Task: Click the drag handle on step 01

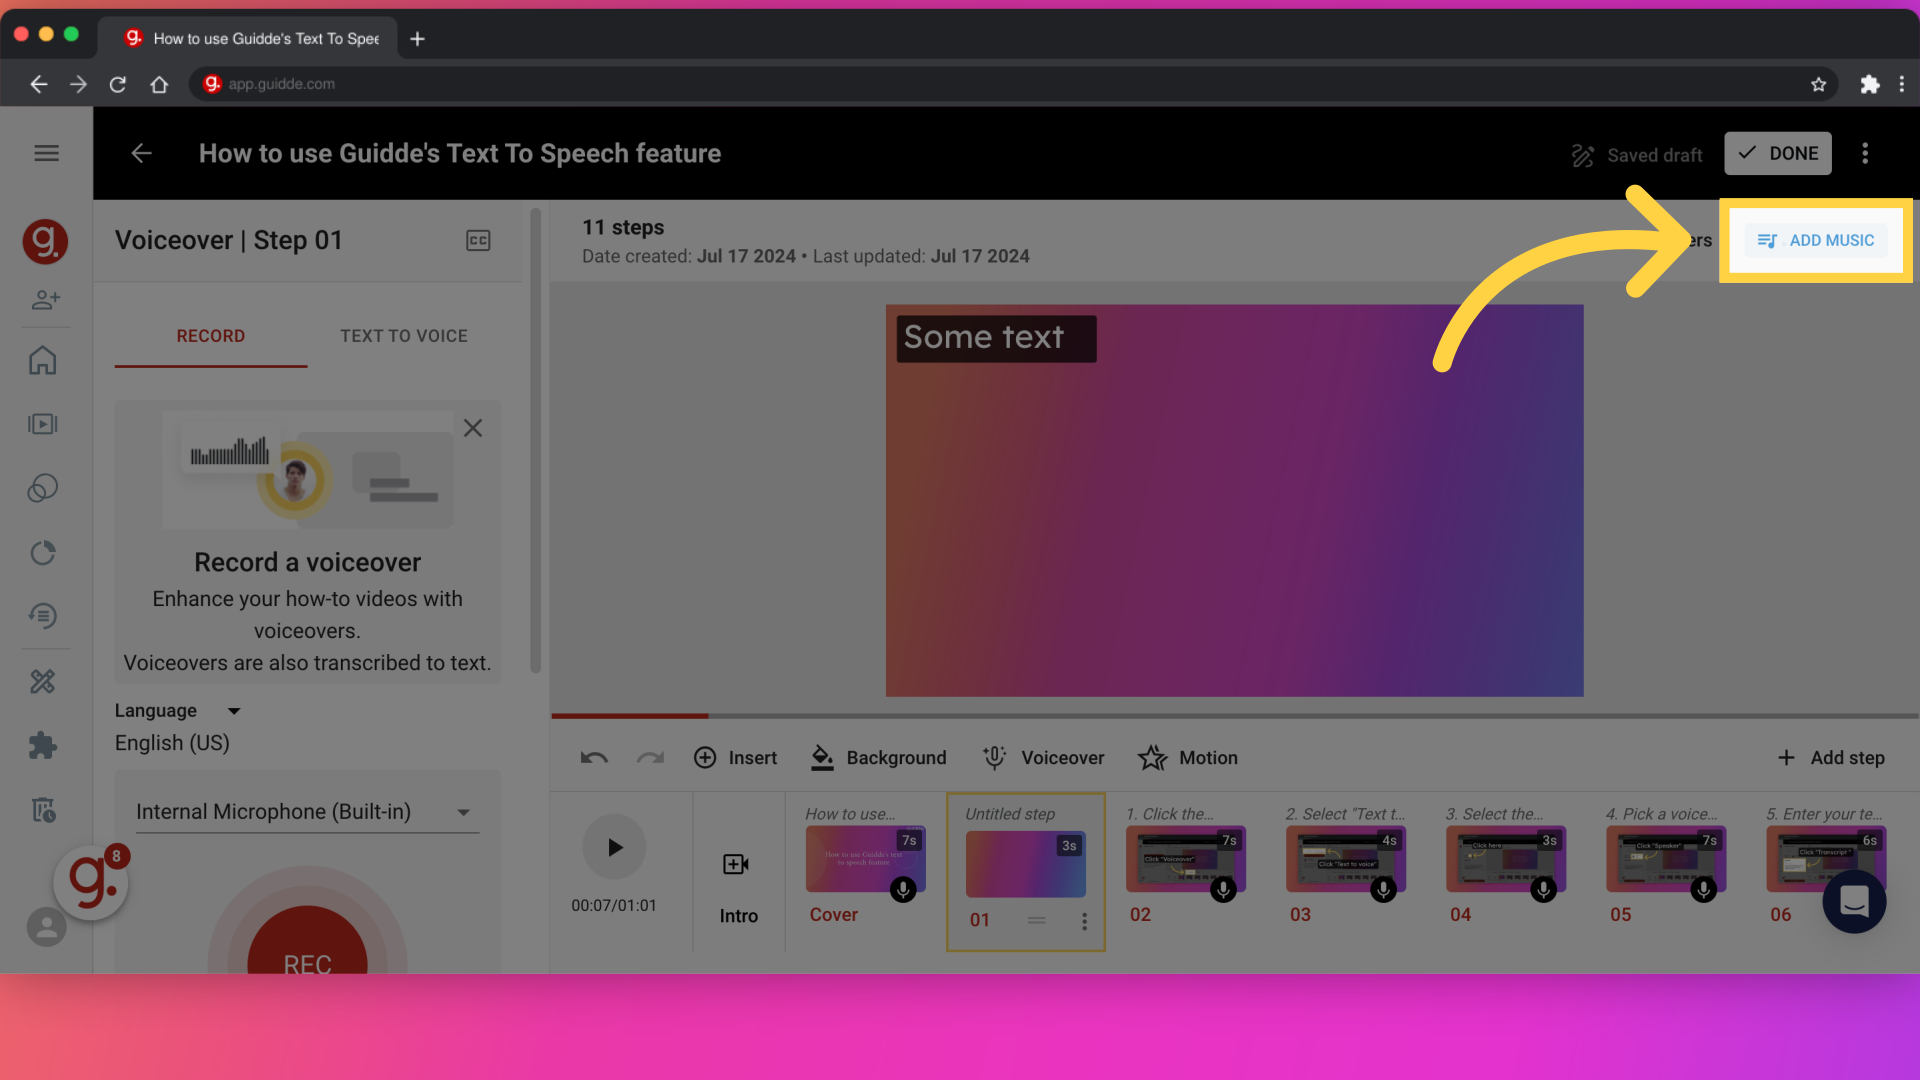Action: pos(1037,920)
